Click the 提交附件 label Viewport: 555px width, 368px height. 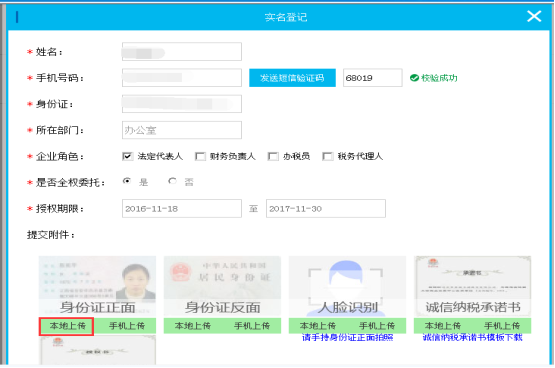(x=51, y=235)
